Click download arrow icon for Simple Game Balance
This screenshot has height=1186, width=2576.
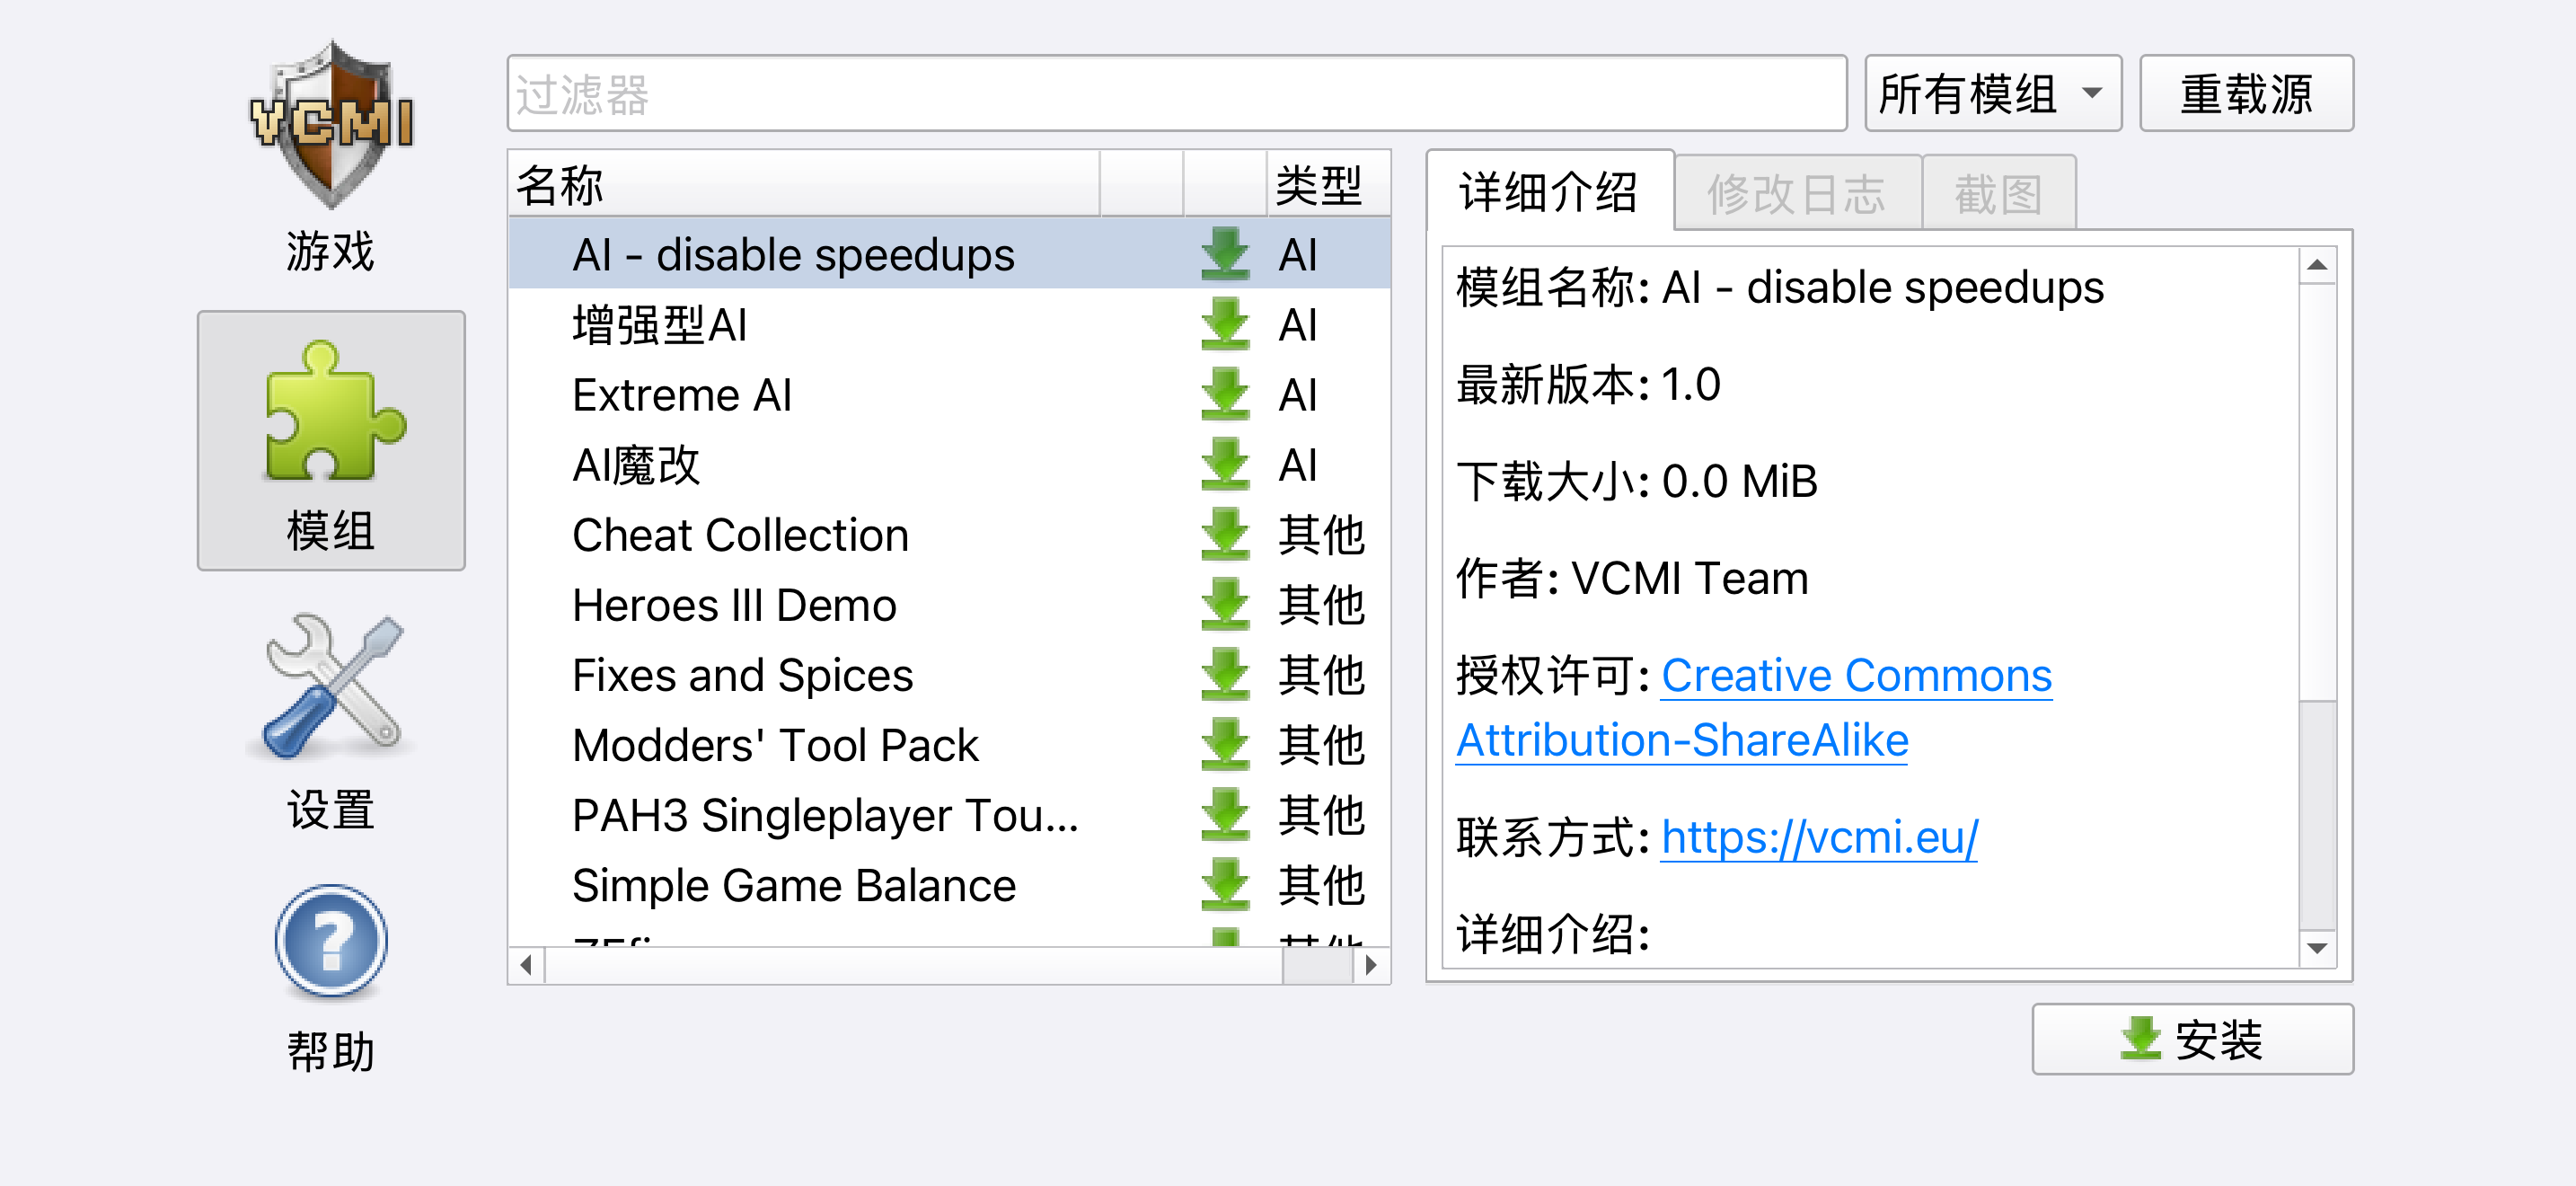1225,884
